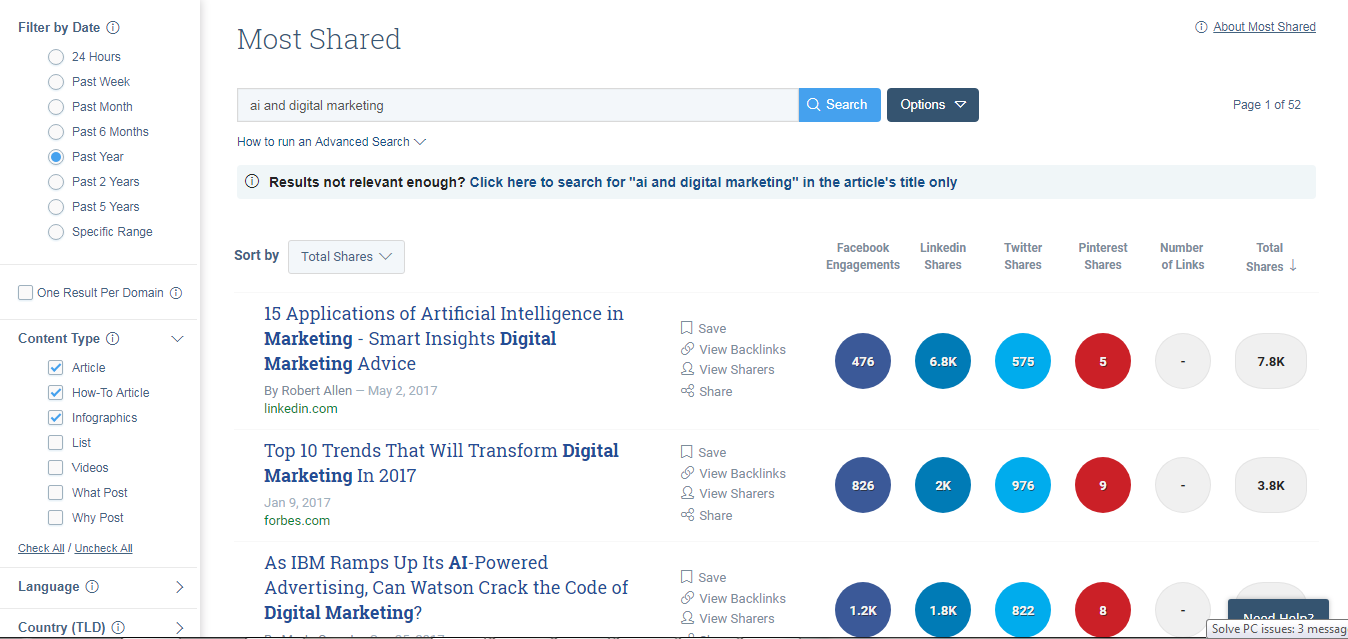Image resolution: width=1348 pixels, height=639 pixels.
Task: Click the Language info icon
Action: pos(92,587)
